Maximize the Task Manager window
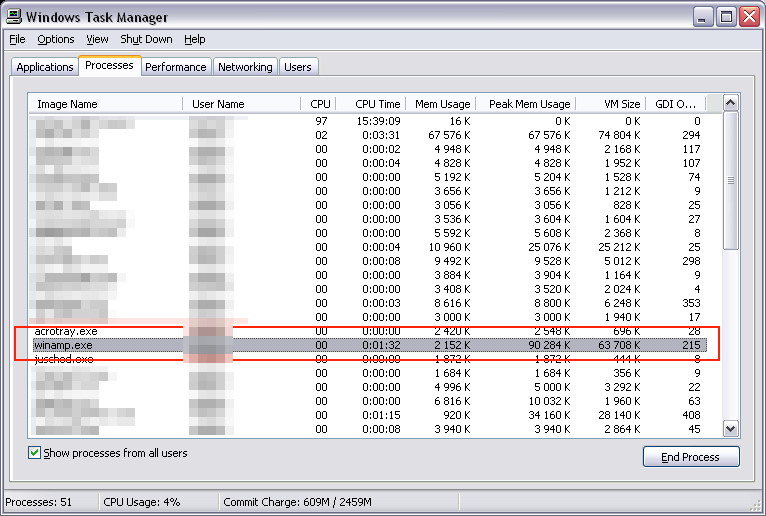This screenshot has height=516, width=766. tap(726, 18)
